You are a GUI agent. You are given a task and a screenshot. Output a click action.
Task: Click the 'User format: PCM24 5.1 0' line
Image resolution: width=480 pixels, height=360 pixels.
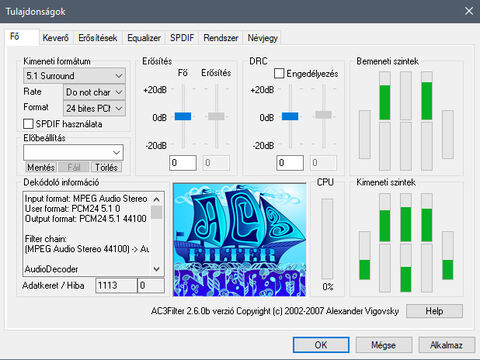[x=72, y=209]
